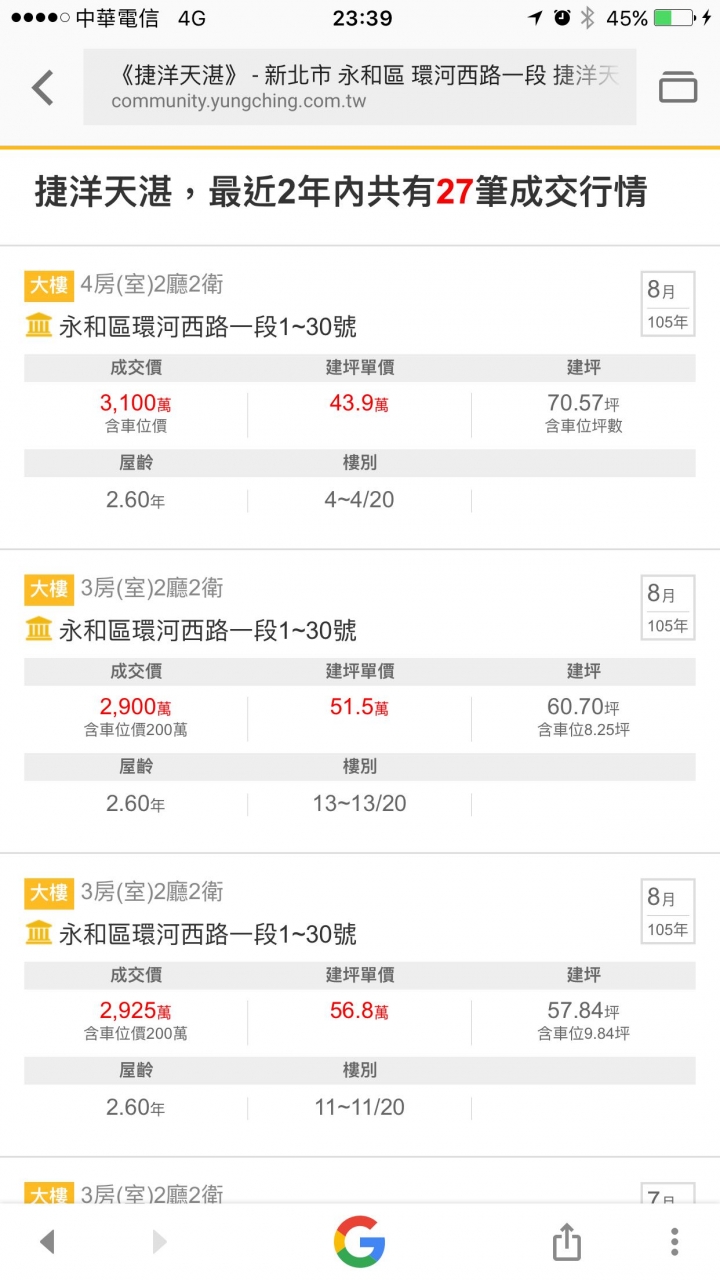Click building icon of second listing

[38, 630]
